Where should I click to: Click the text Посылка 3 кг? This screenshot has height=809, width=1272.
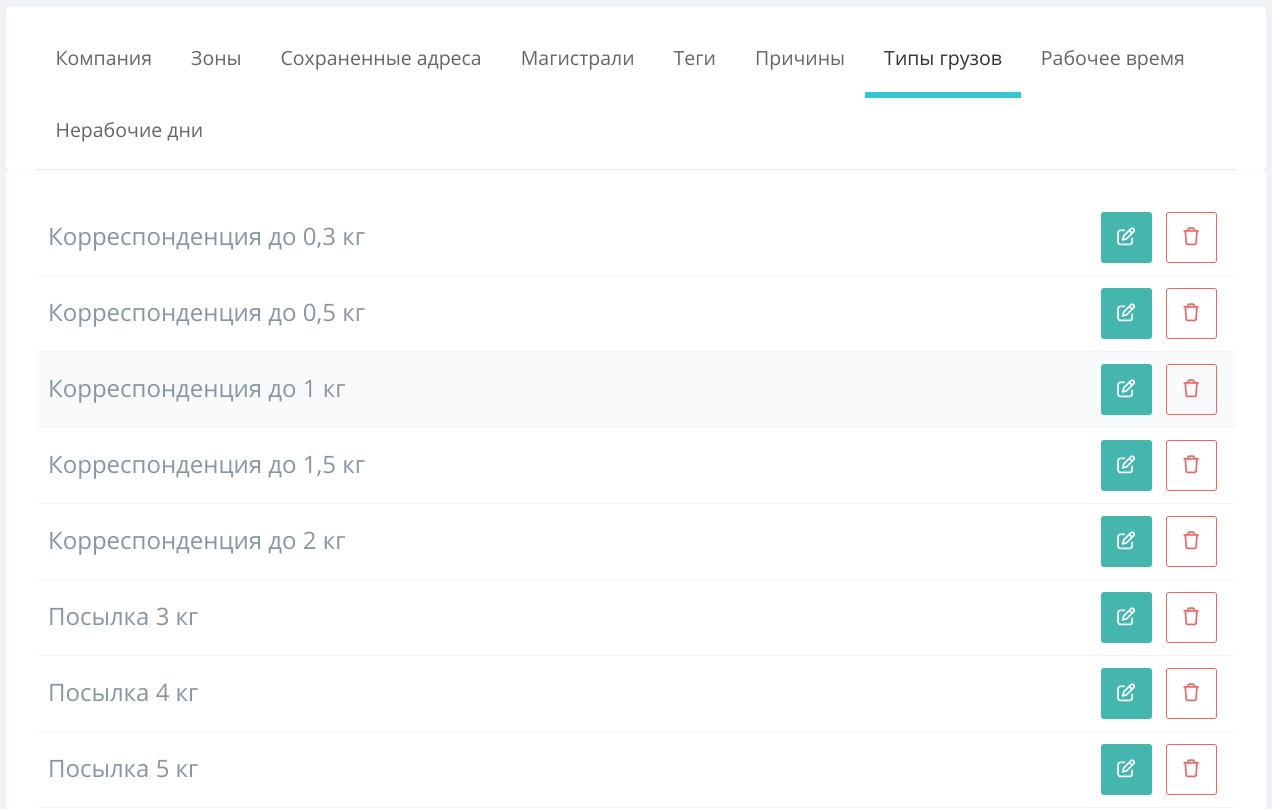[124, 617]
